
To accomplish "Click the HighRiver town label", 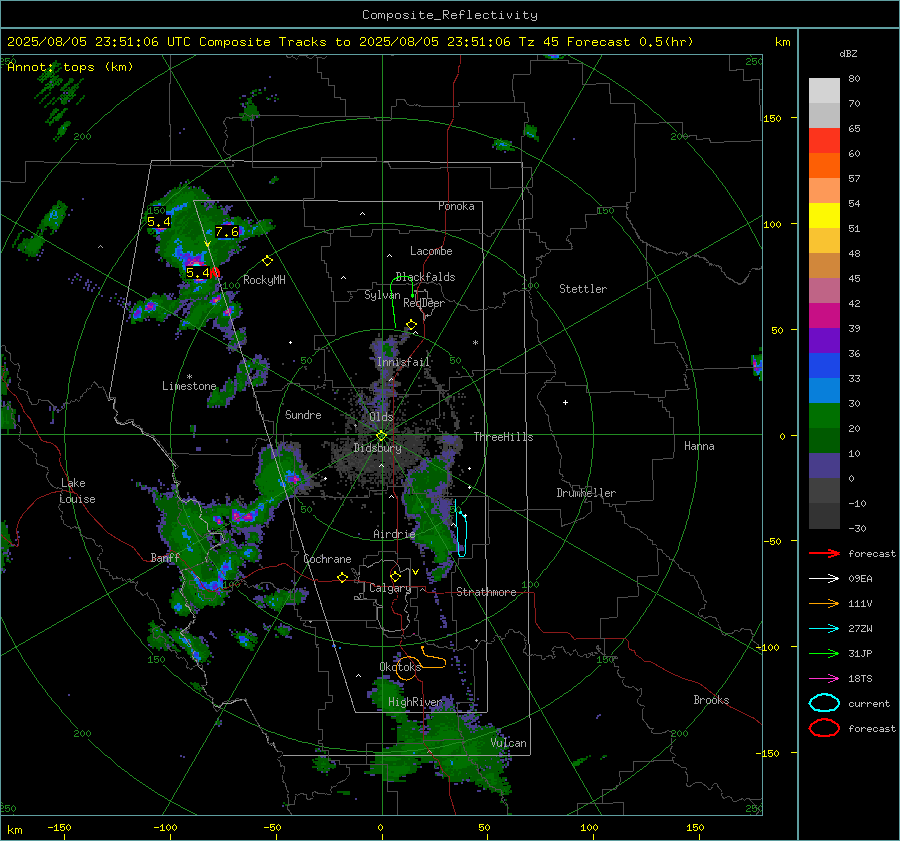I will [x=414, y=702].
